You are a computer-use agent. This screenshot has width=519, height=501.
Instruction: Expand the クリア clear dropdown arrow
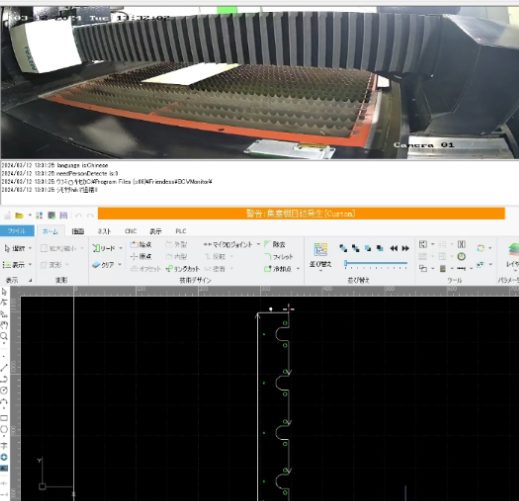[x=119, y=265]
